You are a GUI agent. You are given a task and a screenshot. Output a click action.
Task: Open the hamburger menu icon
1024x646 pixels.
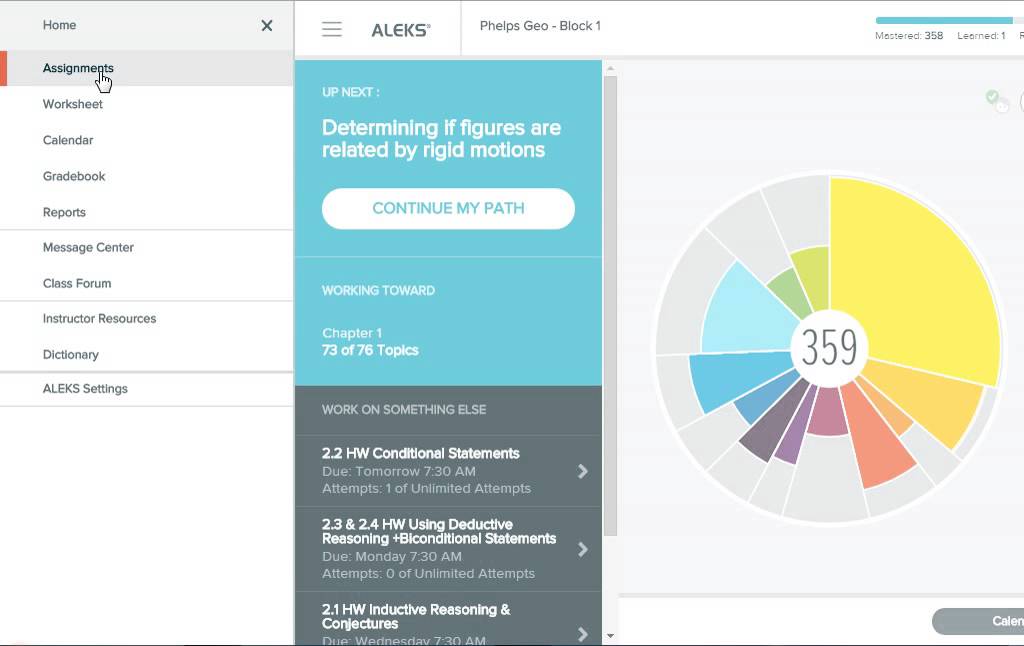click(332, 29)
